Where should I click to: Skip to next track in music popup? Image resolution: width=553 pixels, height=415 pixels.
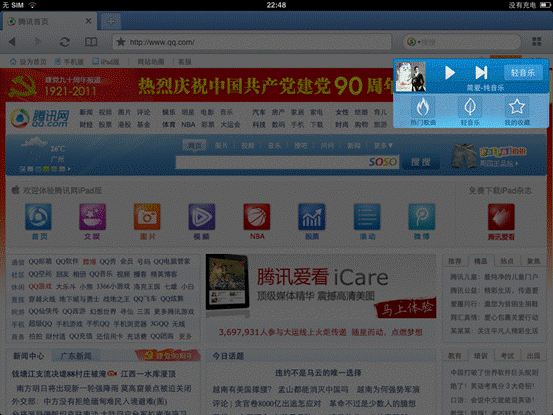point(481,73)
